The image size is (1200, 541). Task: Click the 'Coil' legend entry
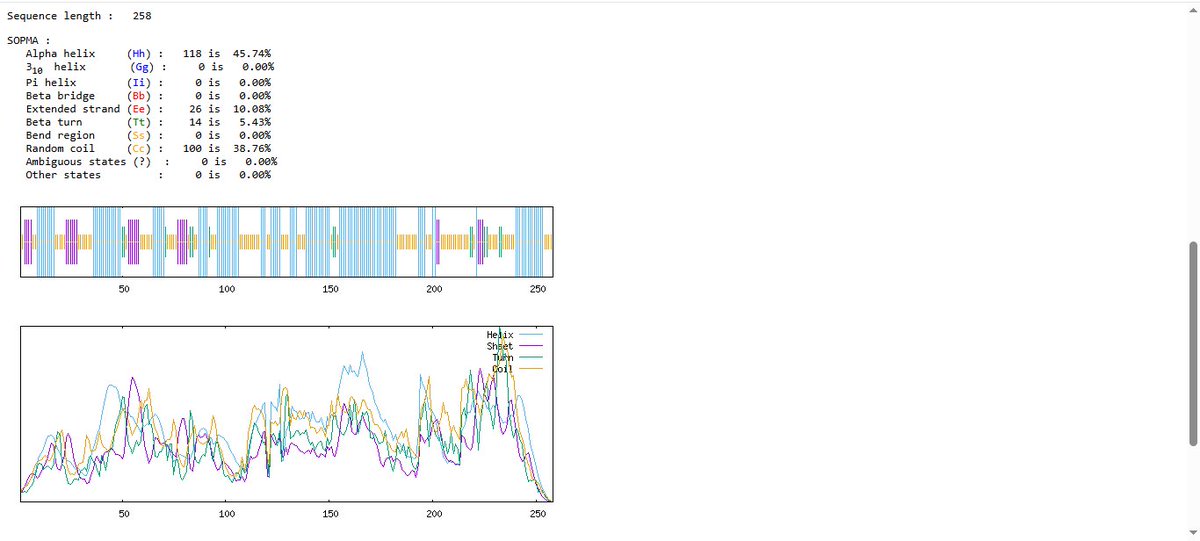tap(517, 369)
